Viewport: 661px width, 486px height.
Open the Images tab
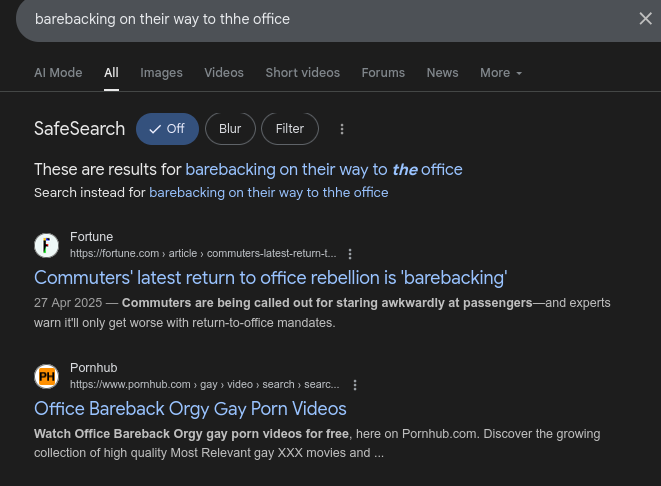click(161, 72)
